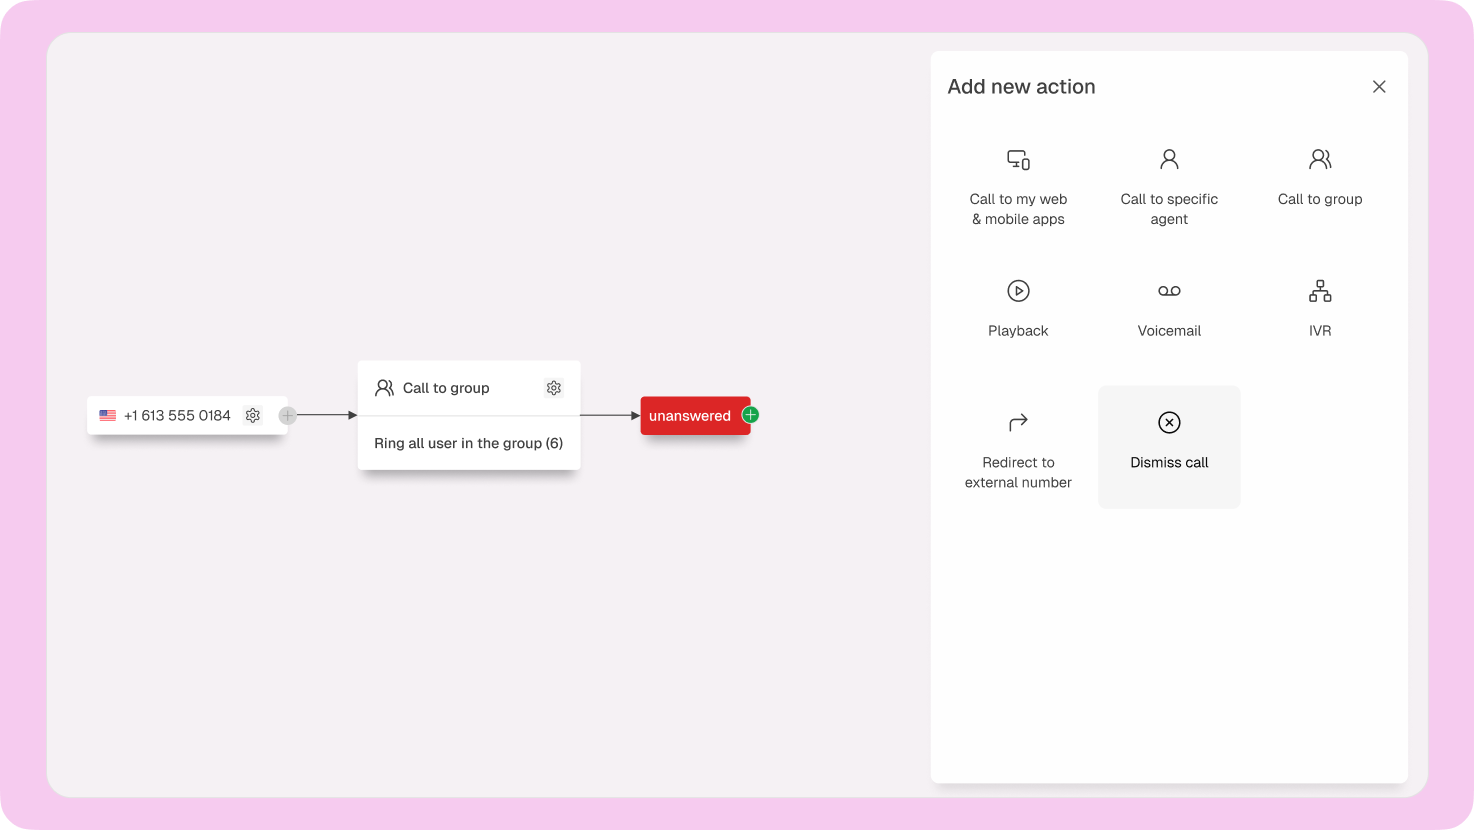Viewport: 1474px width, 830px height.
Task: Select the +1 613 555 0184 number
Action: pos(177,415)
